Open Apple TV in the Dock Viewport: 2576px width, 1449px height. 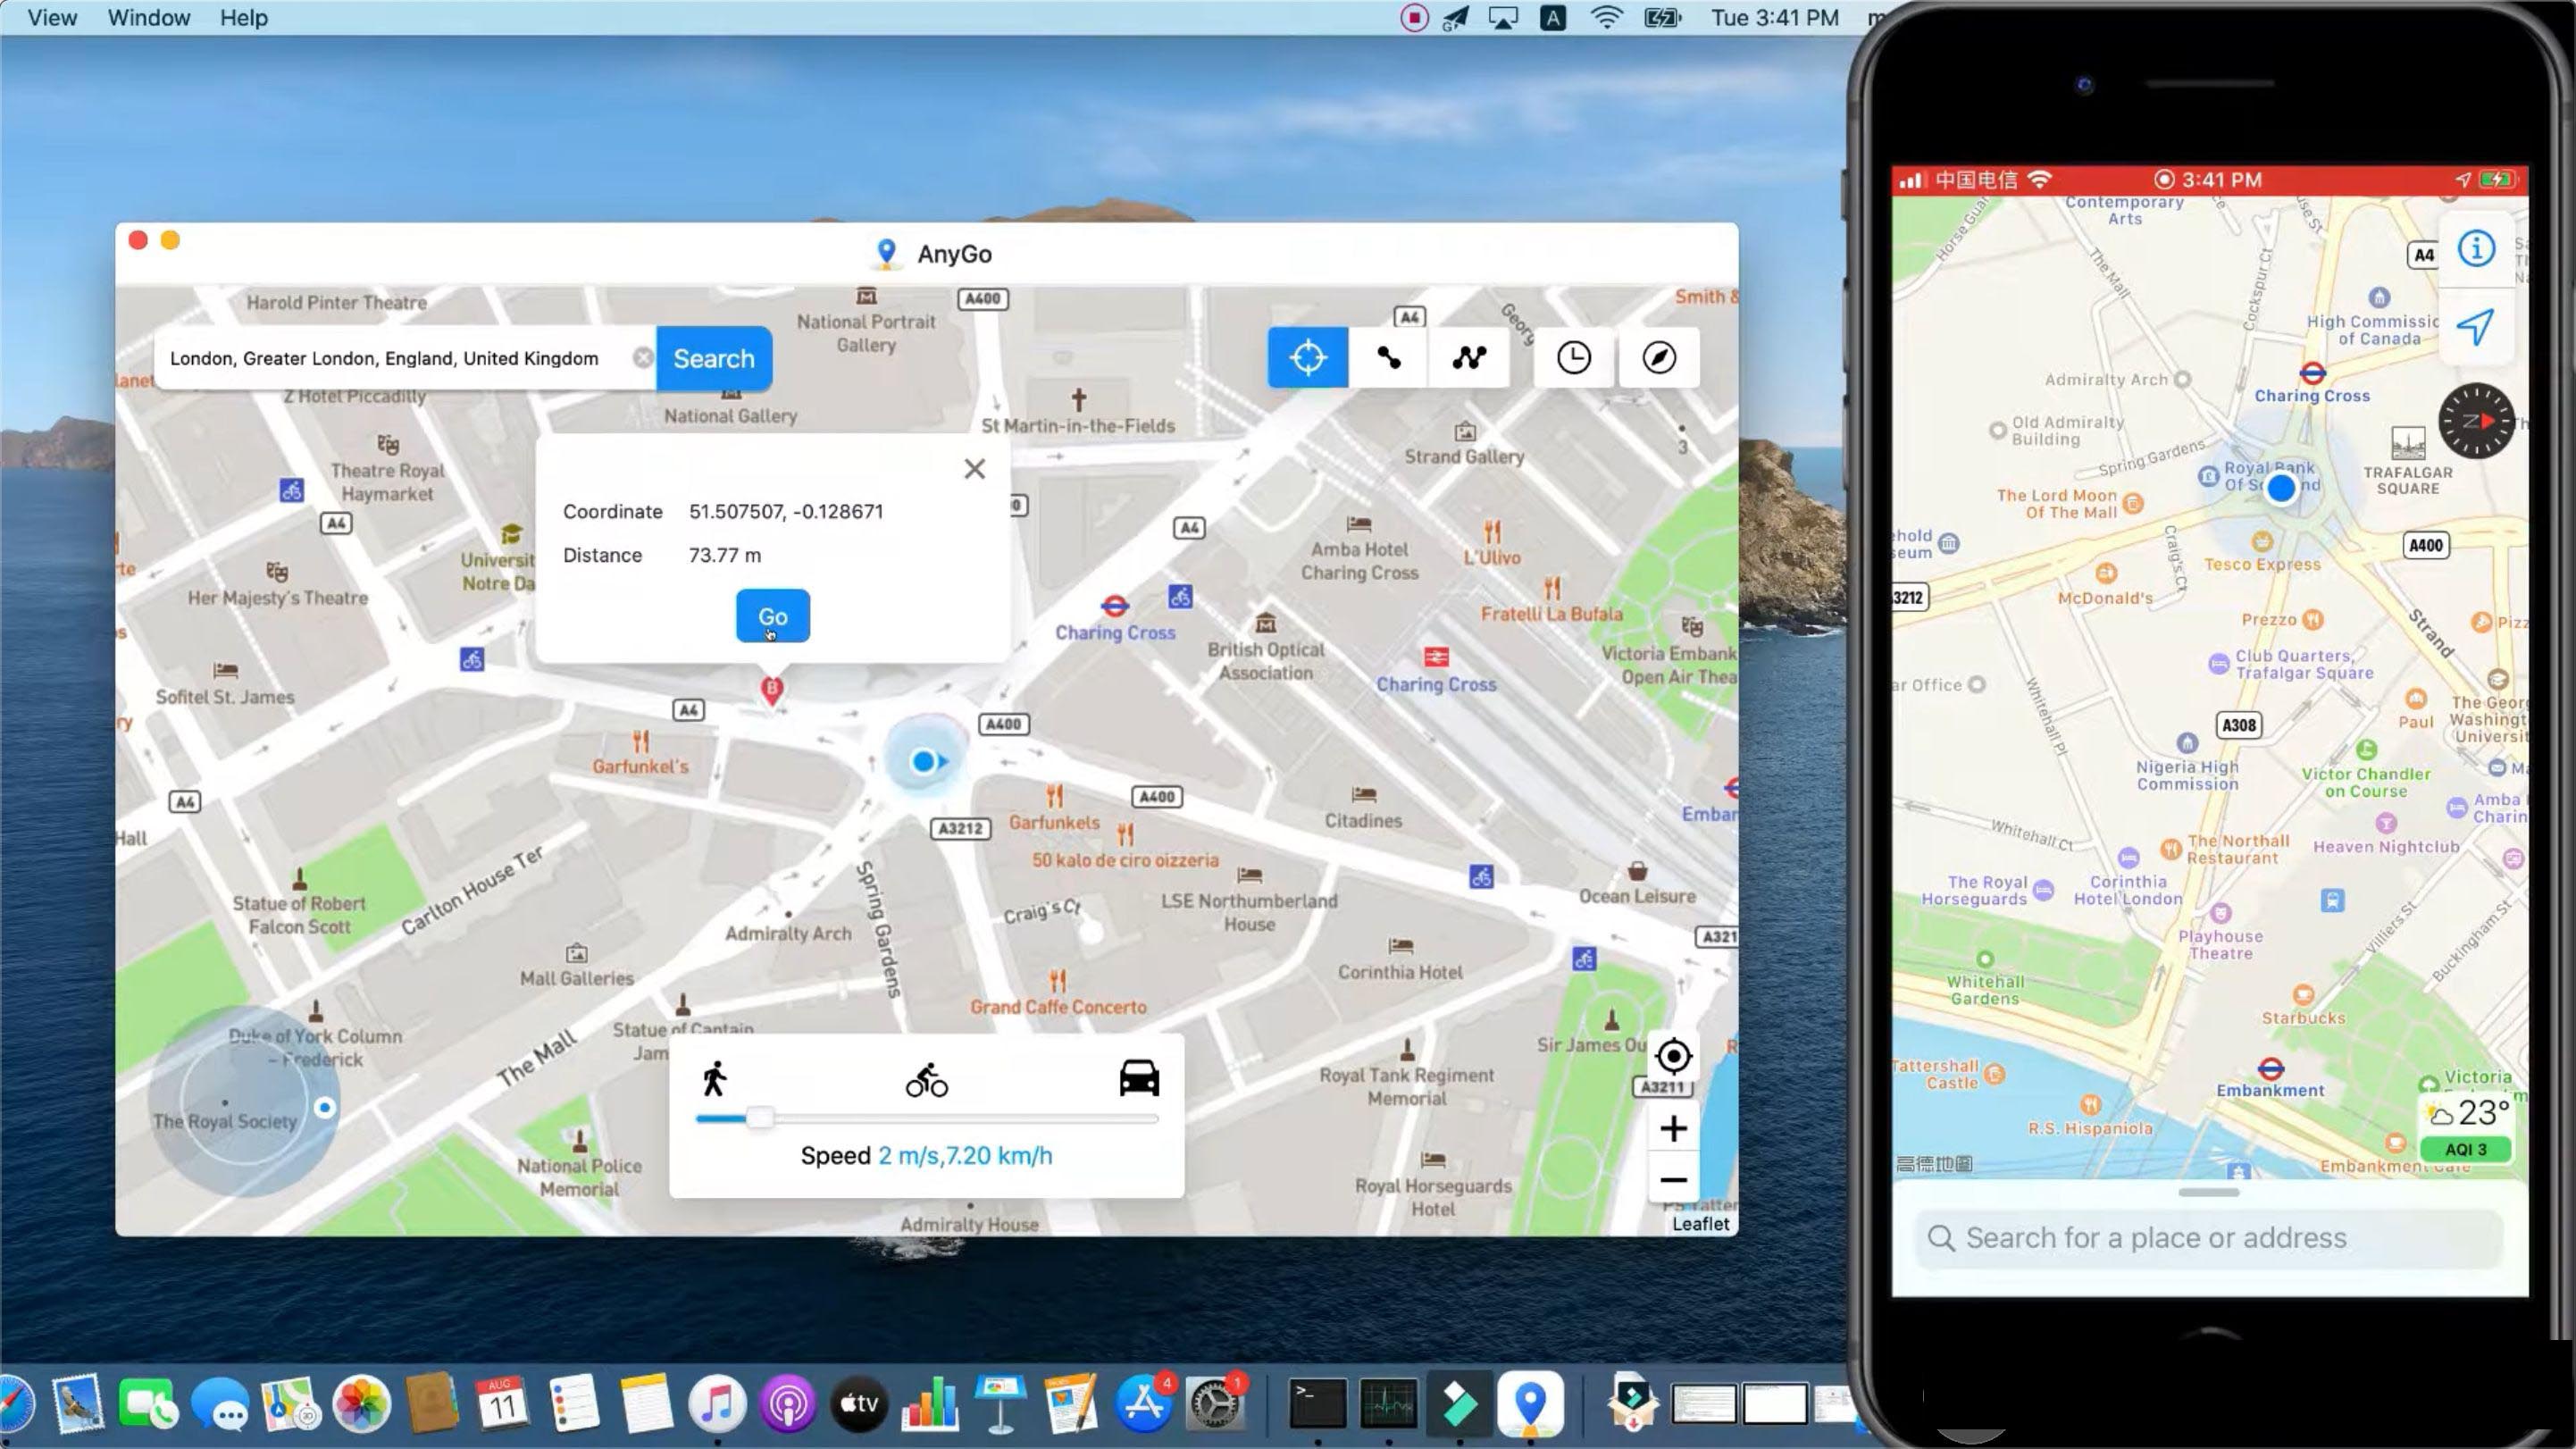click(859, 1403)
